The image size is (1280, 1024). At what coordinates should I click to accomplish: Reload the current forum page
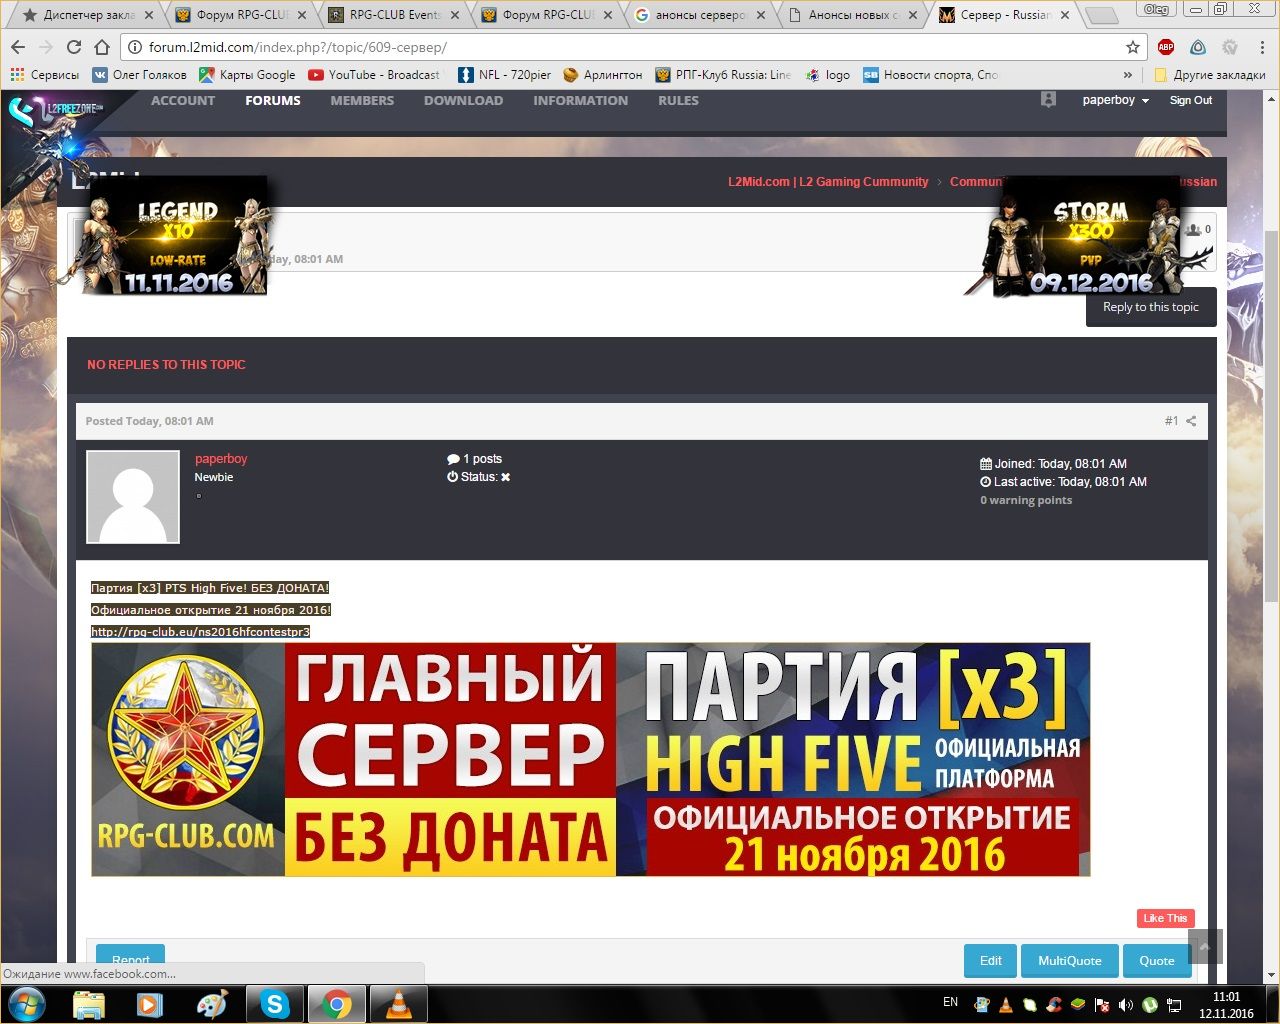tap(73, 47)
